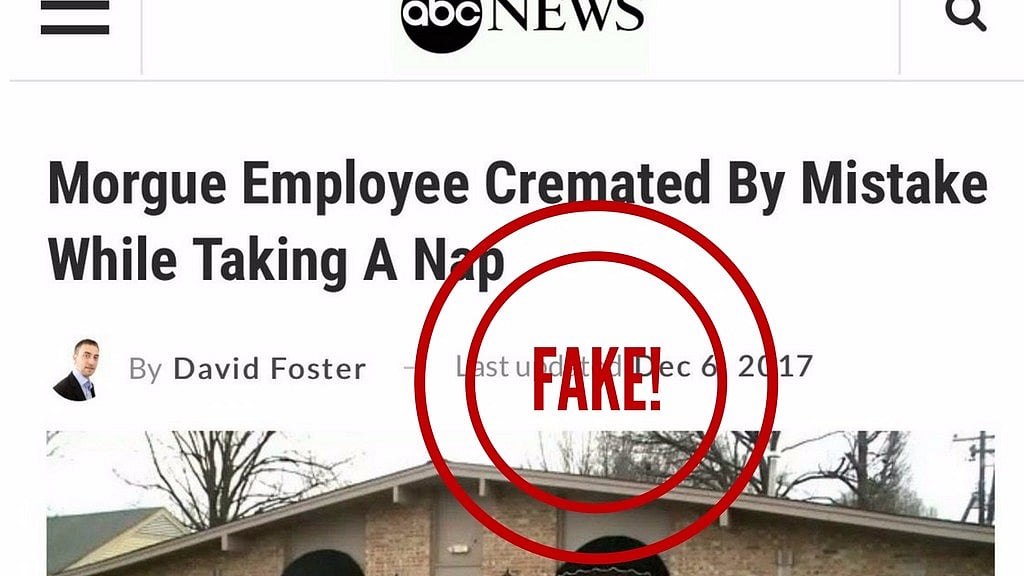Click headline text 'While Taking A Nap'
The width and height of the screenshot is (1024, 576).
[x=276, y=260]
